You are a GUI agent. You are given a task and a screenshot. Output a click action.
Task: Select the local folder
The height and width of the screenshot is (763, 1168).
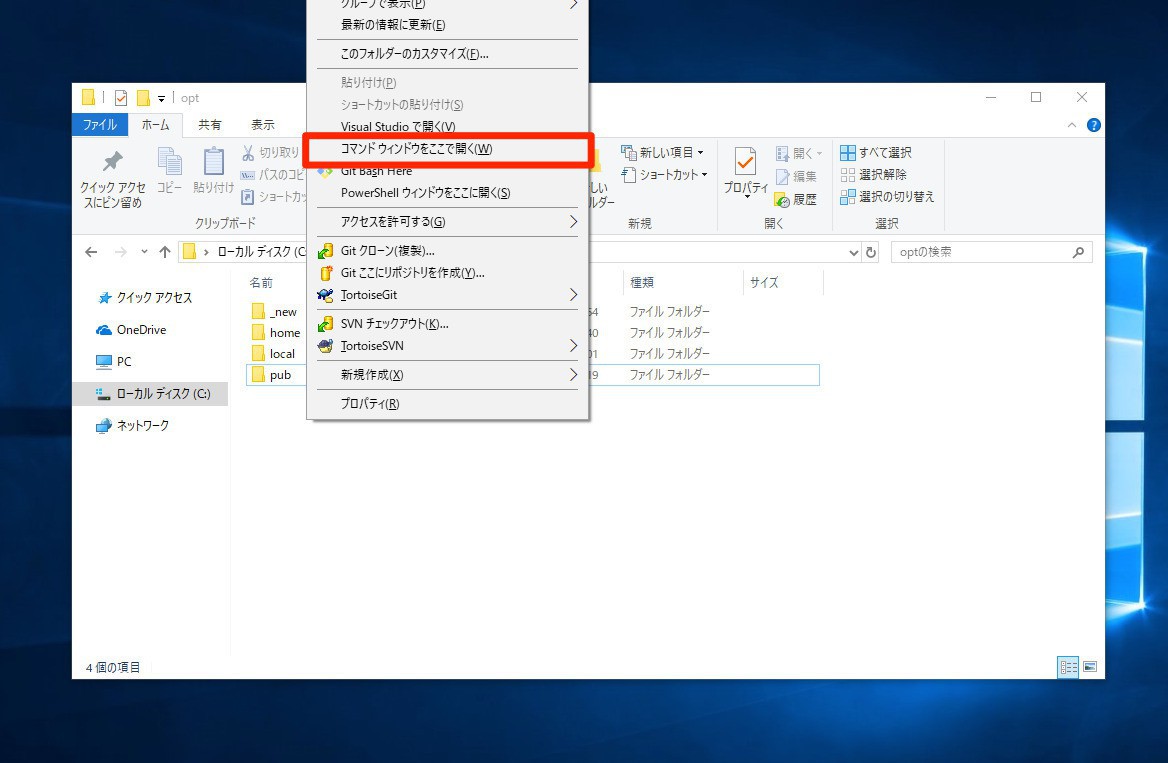pos(274,354)
